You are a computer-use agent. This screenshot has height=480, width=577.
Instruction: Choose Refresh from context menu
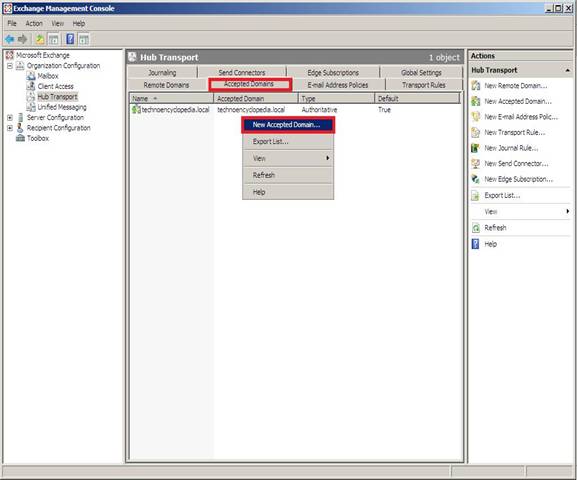coord(288,175)
